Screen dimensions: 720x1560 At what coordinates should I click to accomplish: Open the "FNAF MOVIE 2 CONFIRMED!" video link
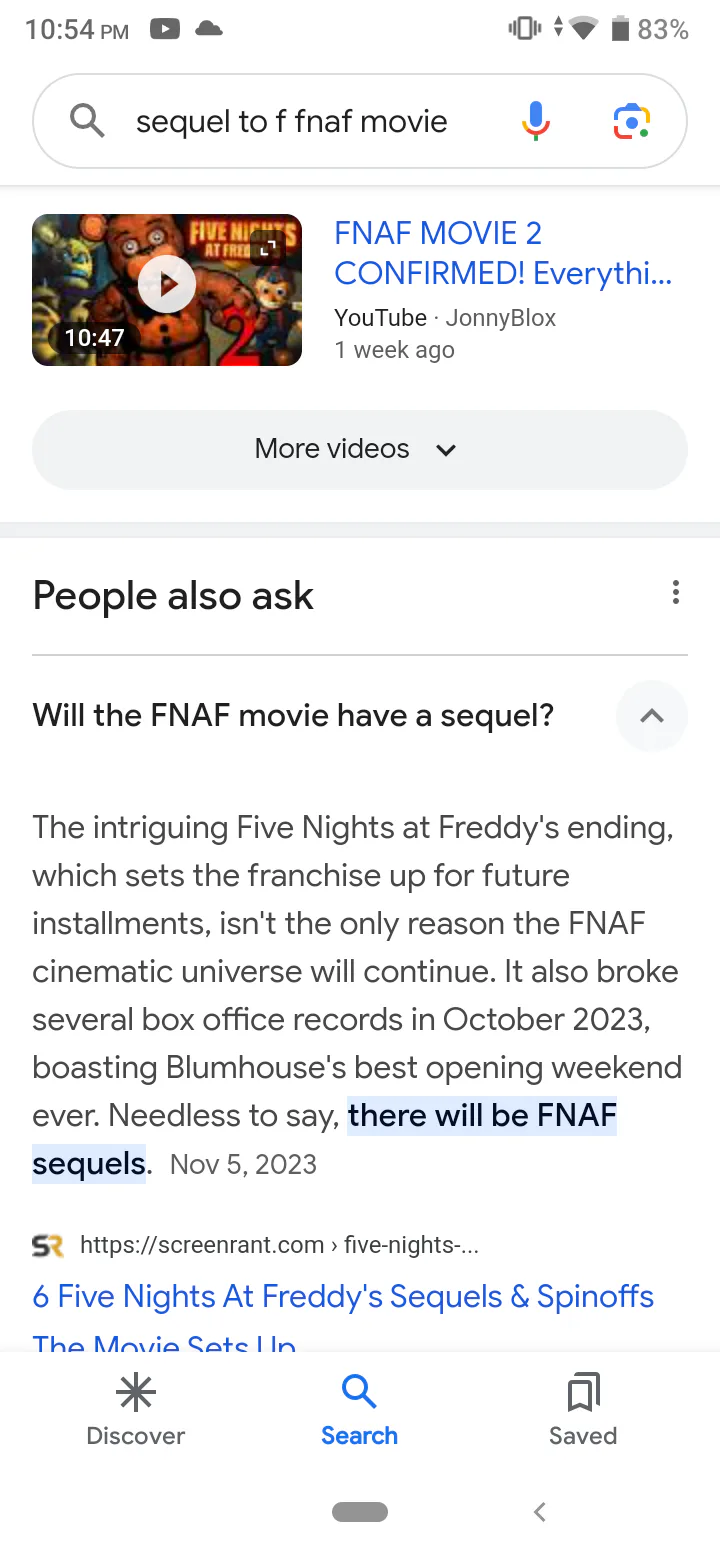(502, 253)
